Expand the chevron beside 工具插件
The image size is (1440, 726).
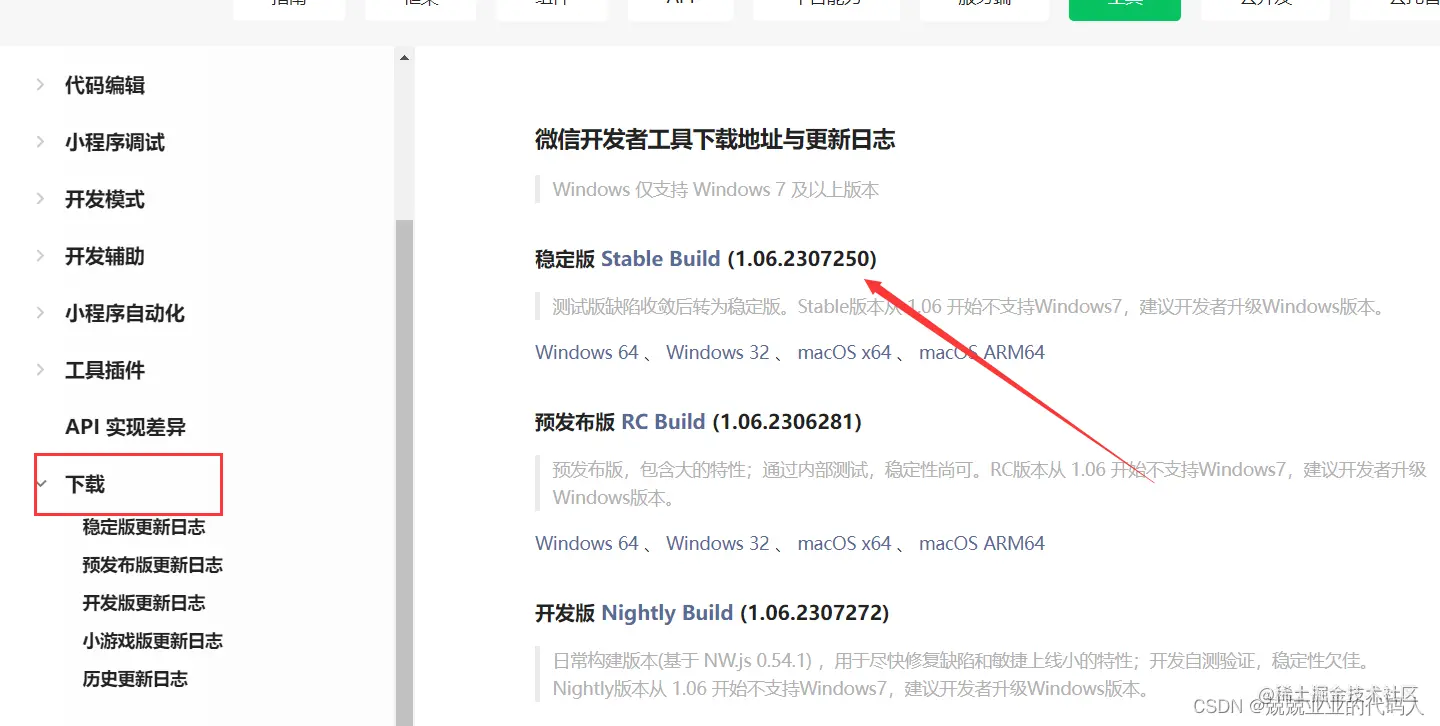coord(40,370)
